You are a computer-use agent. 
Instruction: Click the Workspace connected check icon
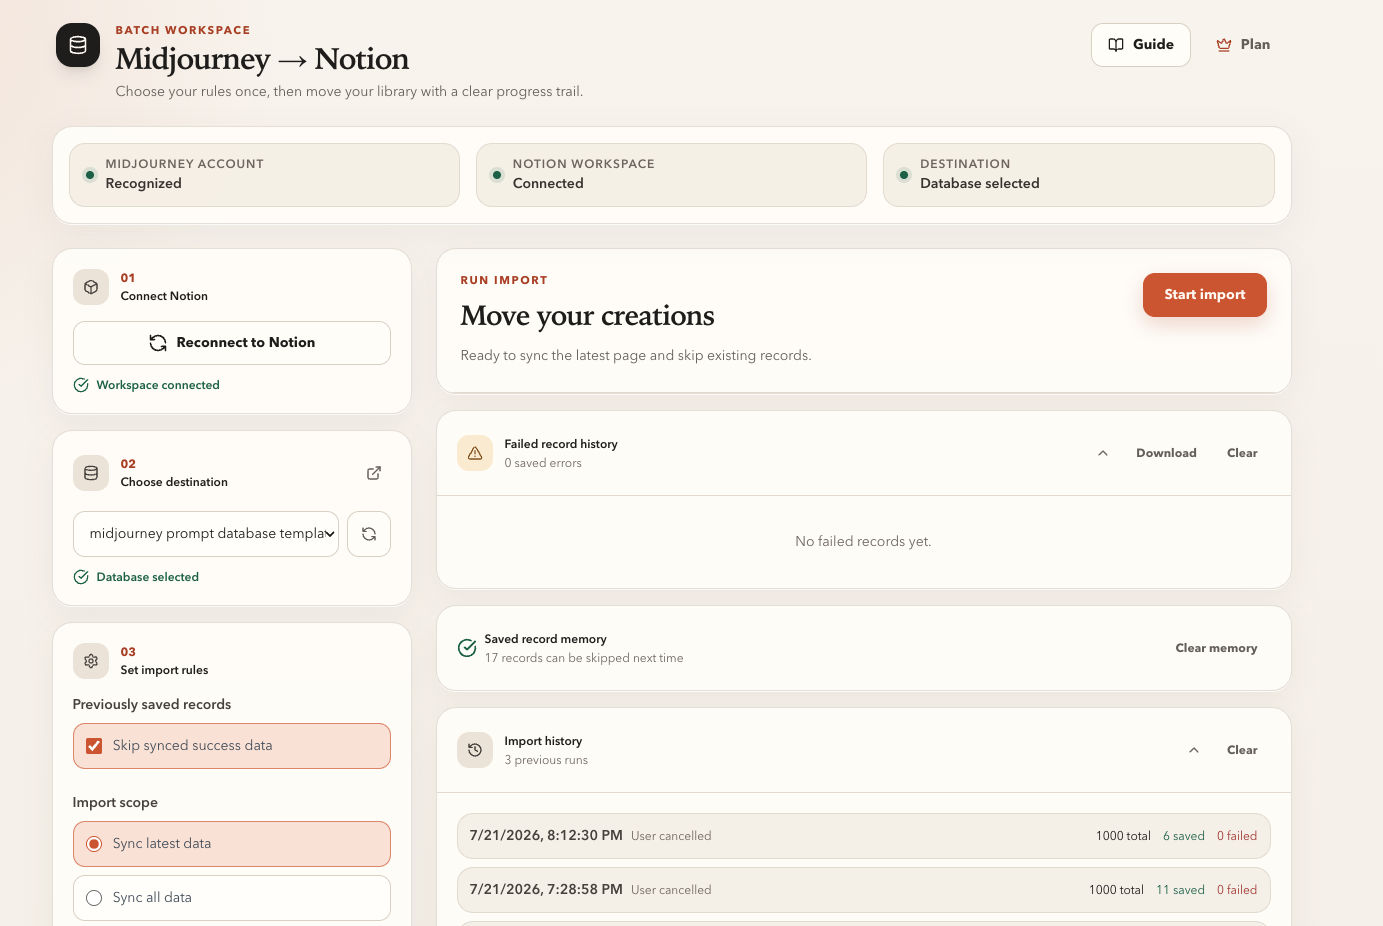[x=81, y=385]
